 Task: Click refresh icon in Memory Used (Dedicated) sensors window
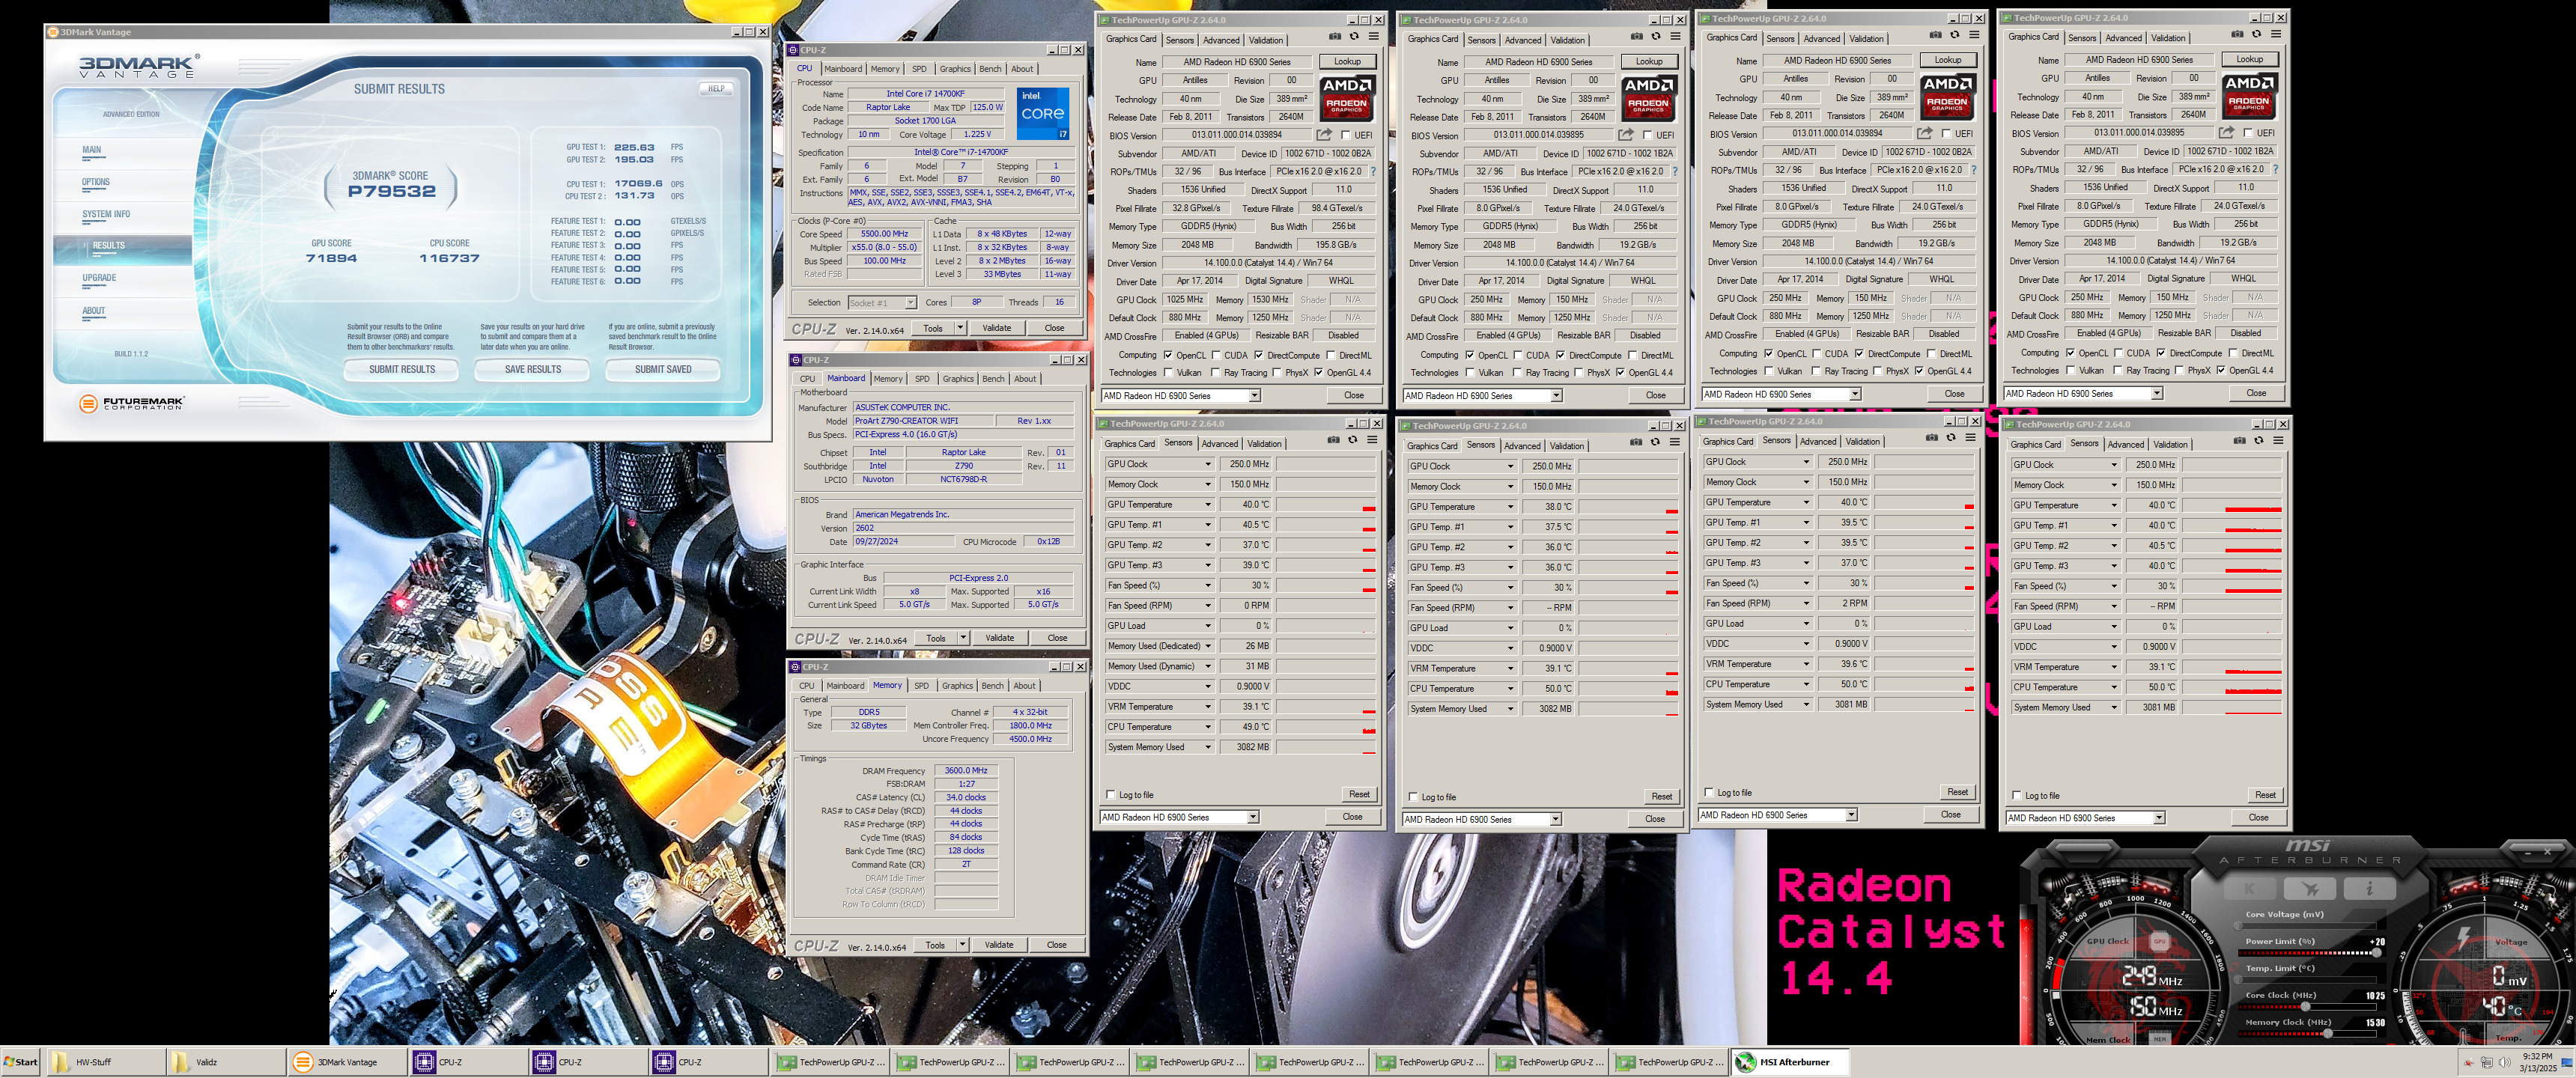click(1353, 440)
